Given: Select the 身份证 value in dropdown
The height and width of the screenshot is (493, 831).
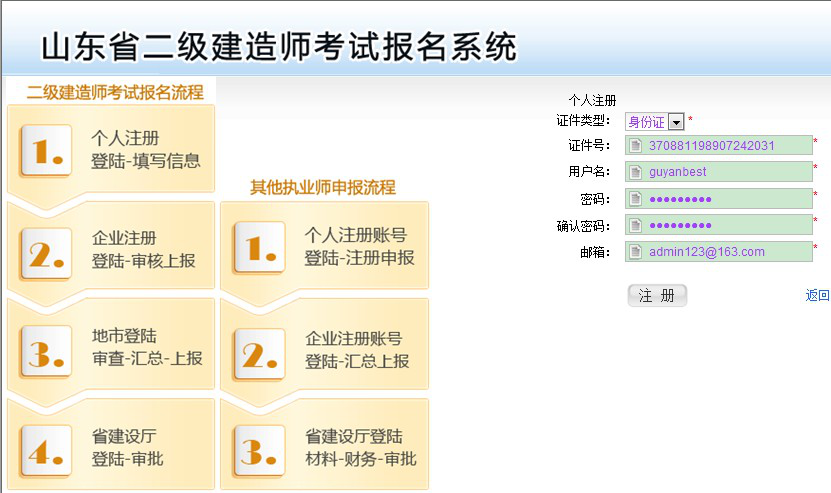Looking at the screenshot, I should click(x=646, y=122).
